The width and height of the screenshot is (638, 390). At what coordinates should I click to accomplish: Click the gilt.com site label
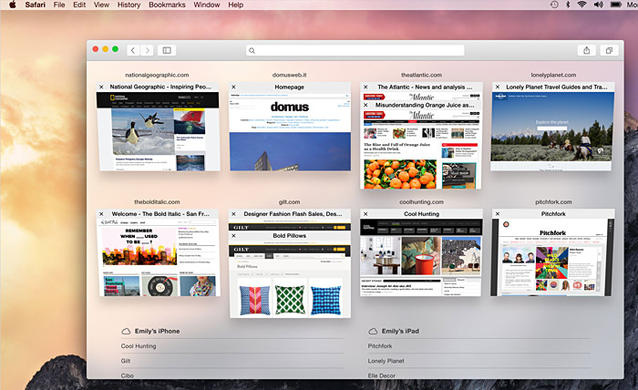point(289,202)
